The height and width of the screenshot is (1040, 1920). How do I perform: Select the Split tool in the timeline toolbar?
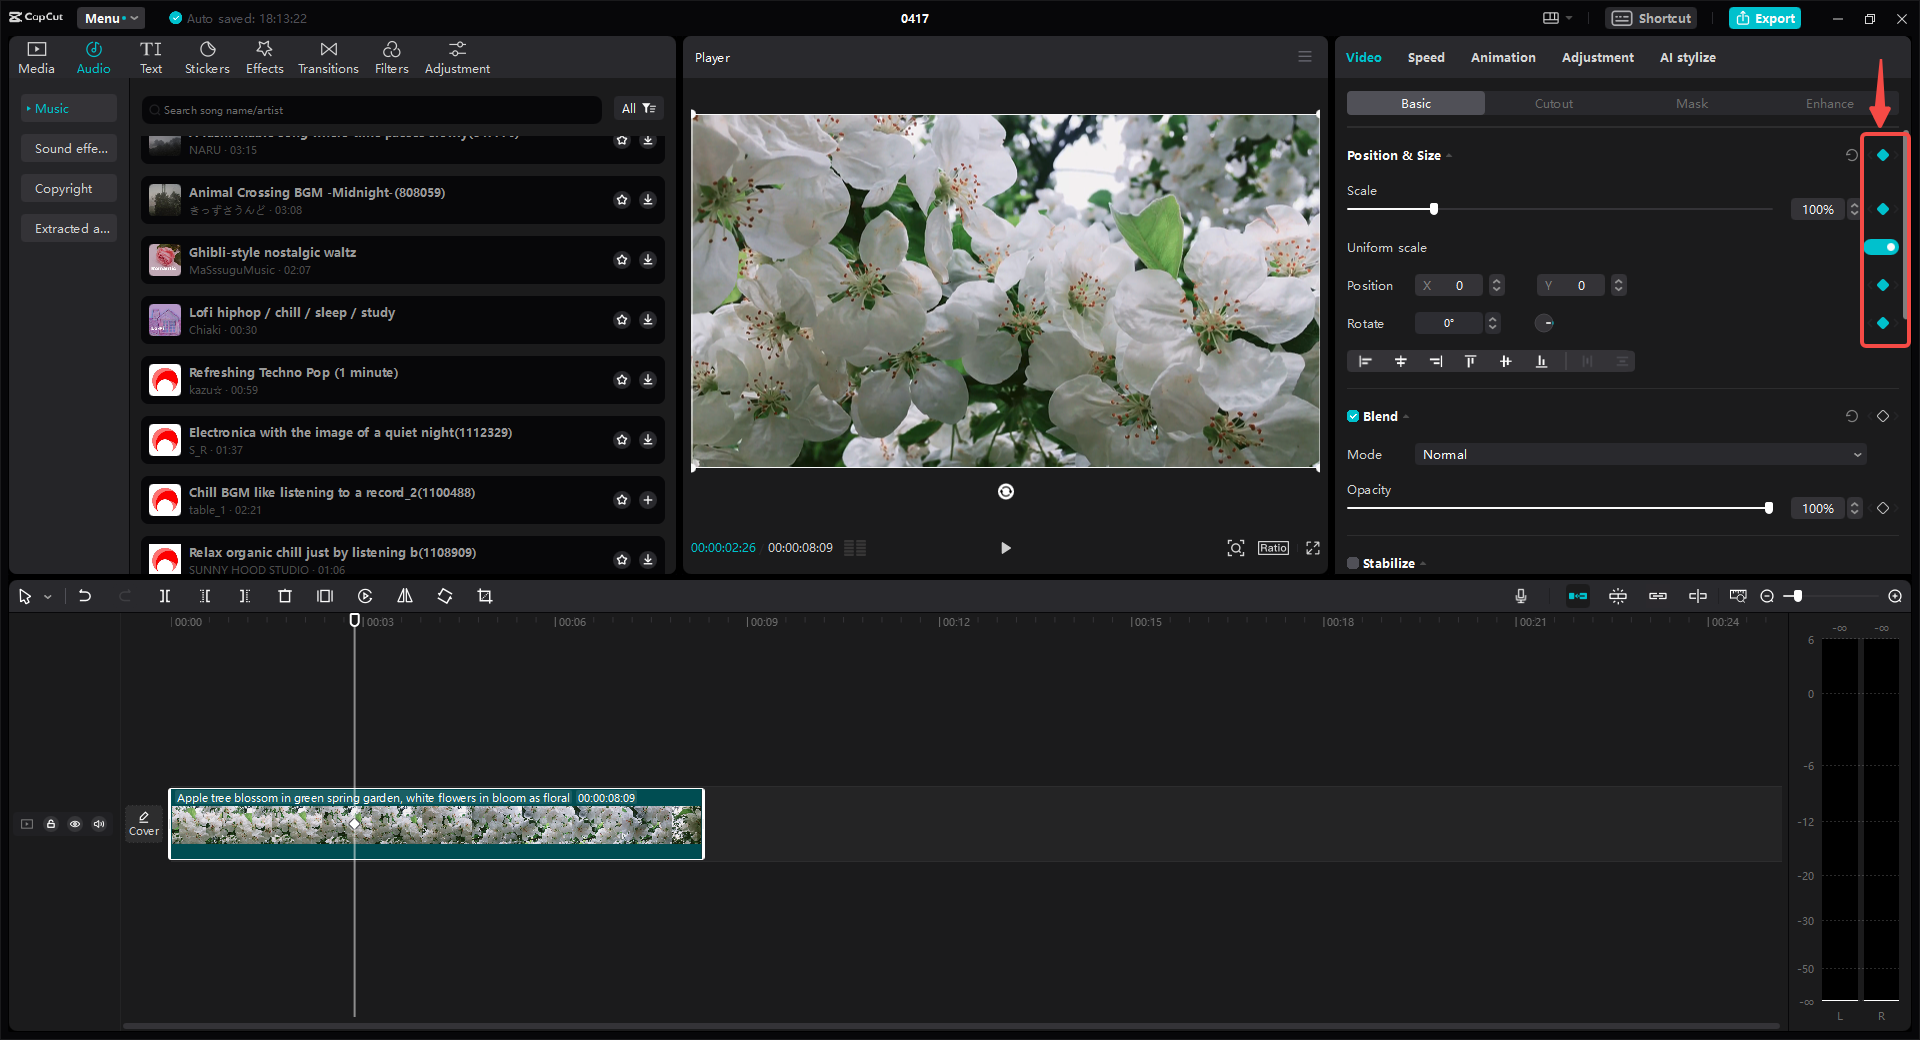click(165, 596)
